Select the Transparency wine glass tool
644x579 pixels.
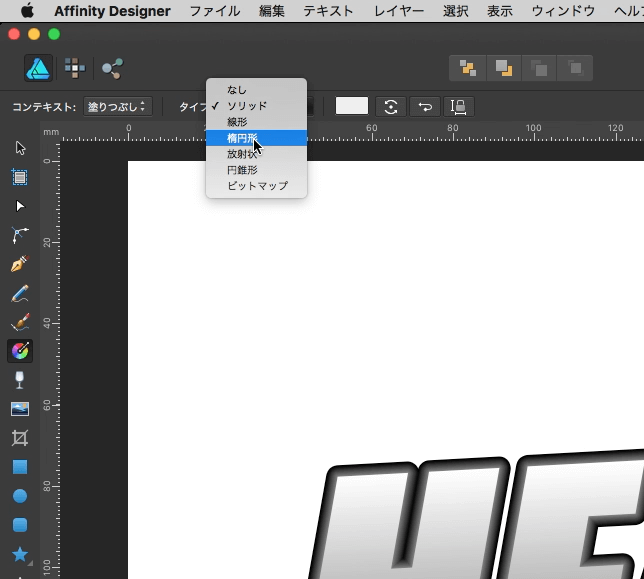point(20,380)
